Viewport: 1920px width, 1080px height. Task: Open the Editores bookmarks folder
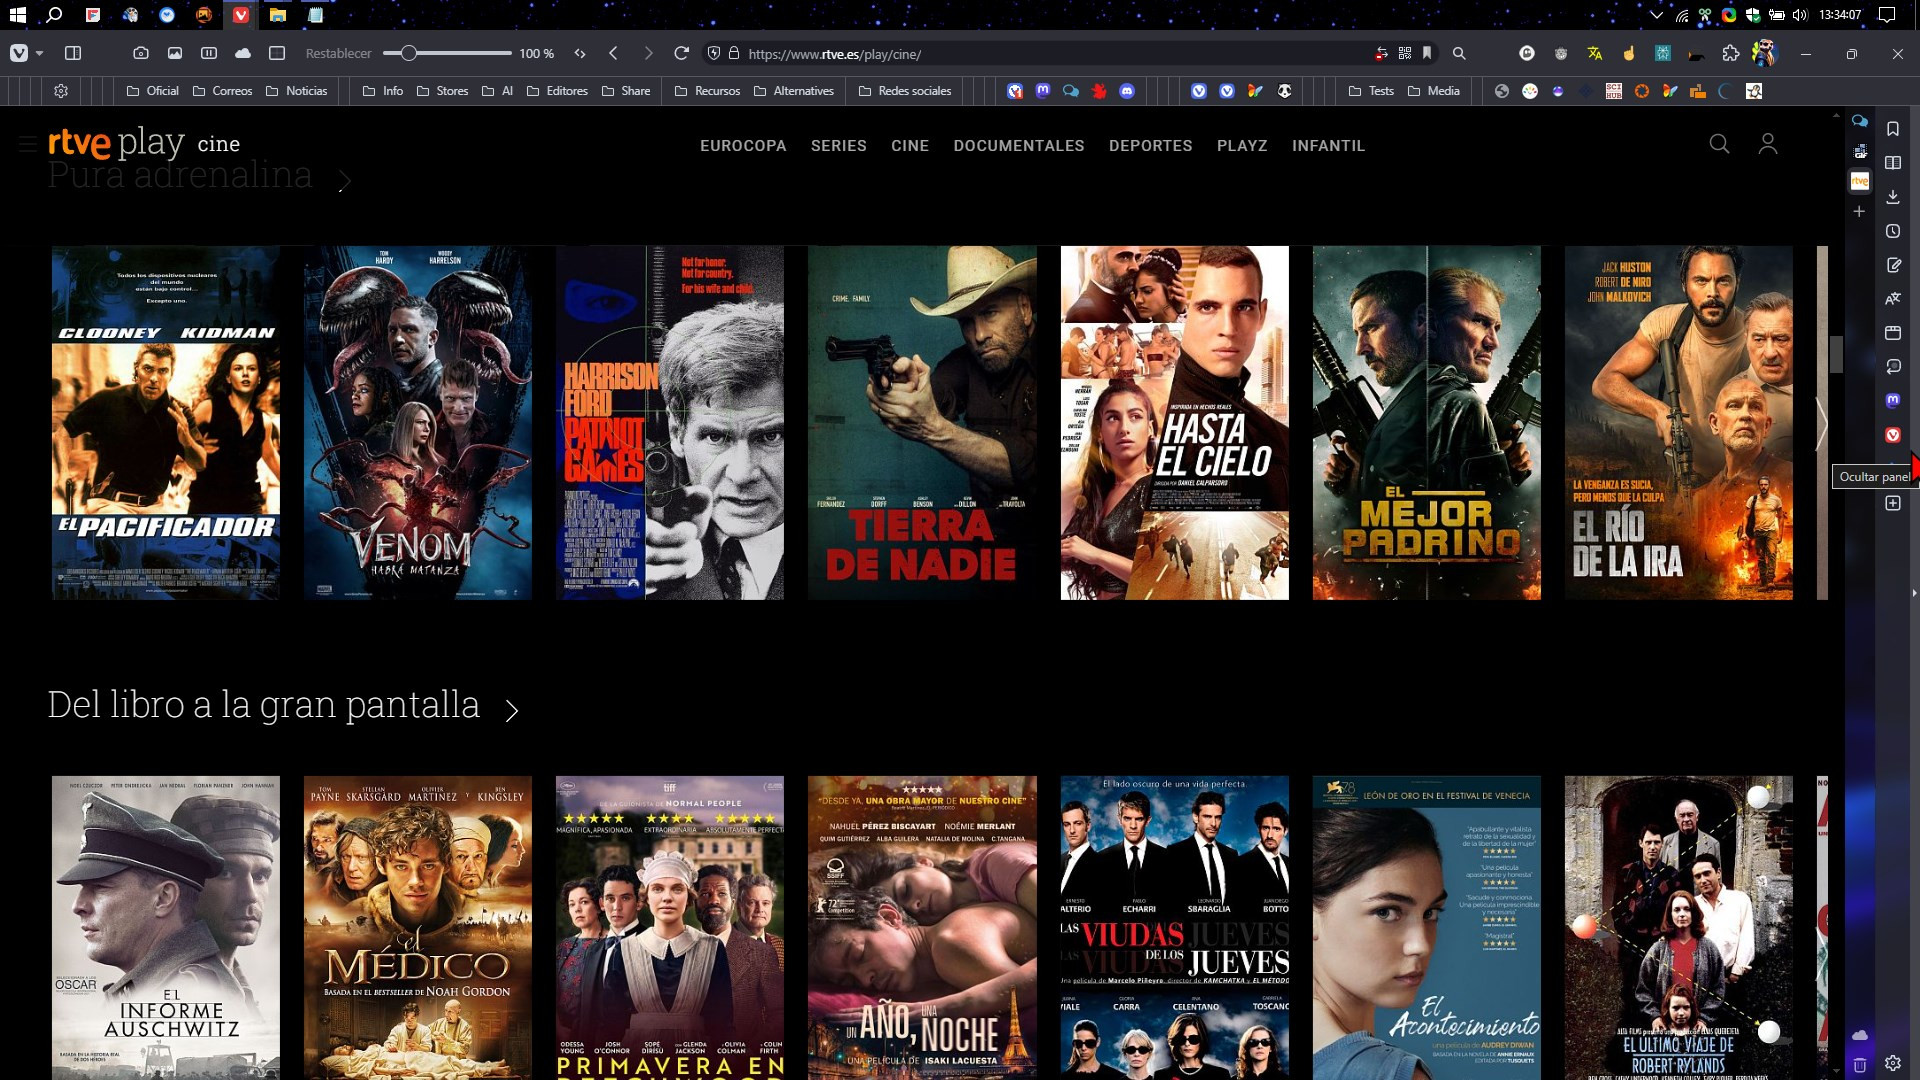point(557,91)
